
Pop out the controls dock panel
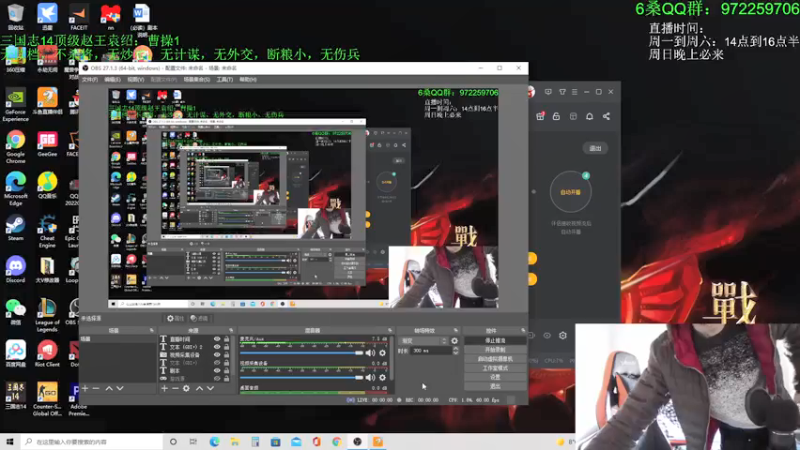[523, 331]
